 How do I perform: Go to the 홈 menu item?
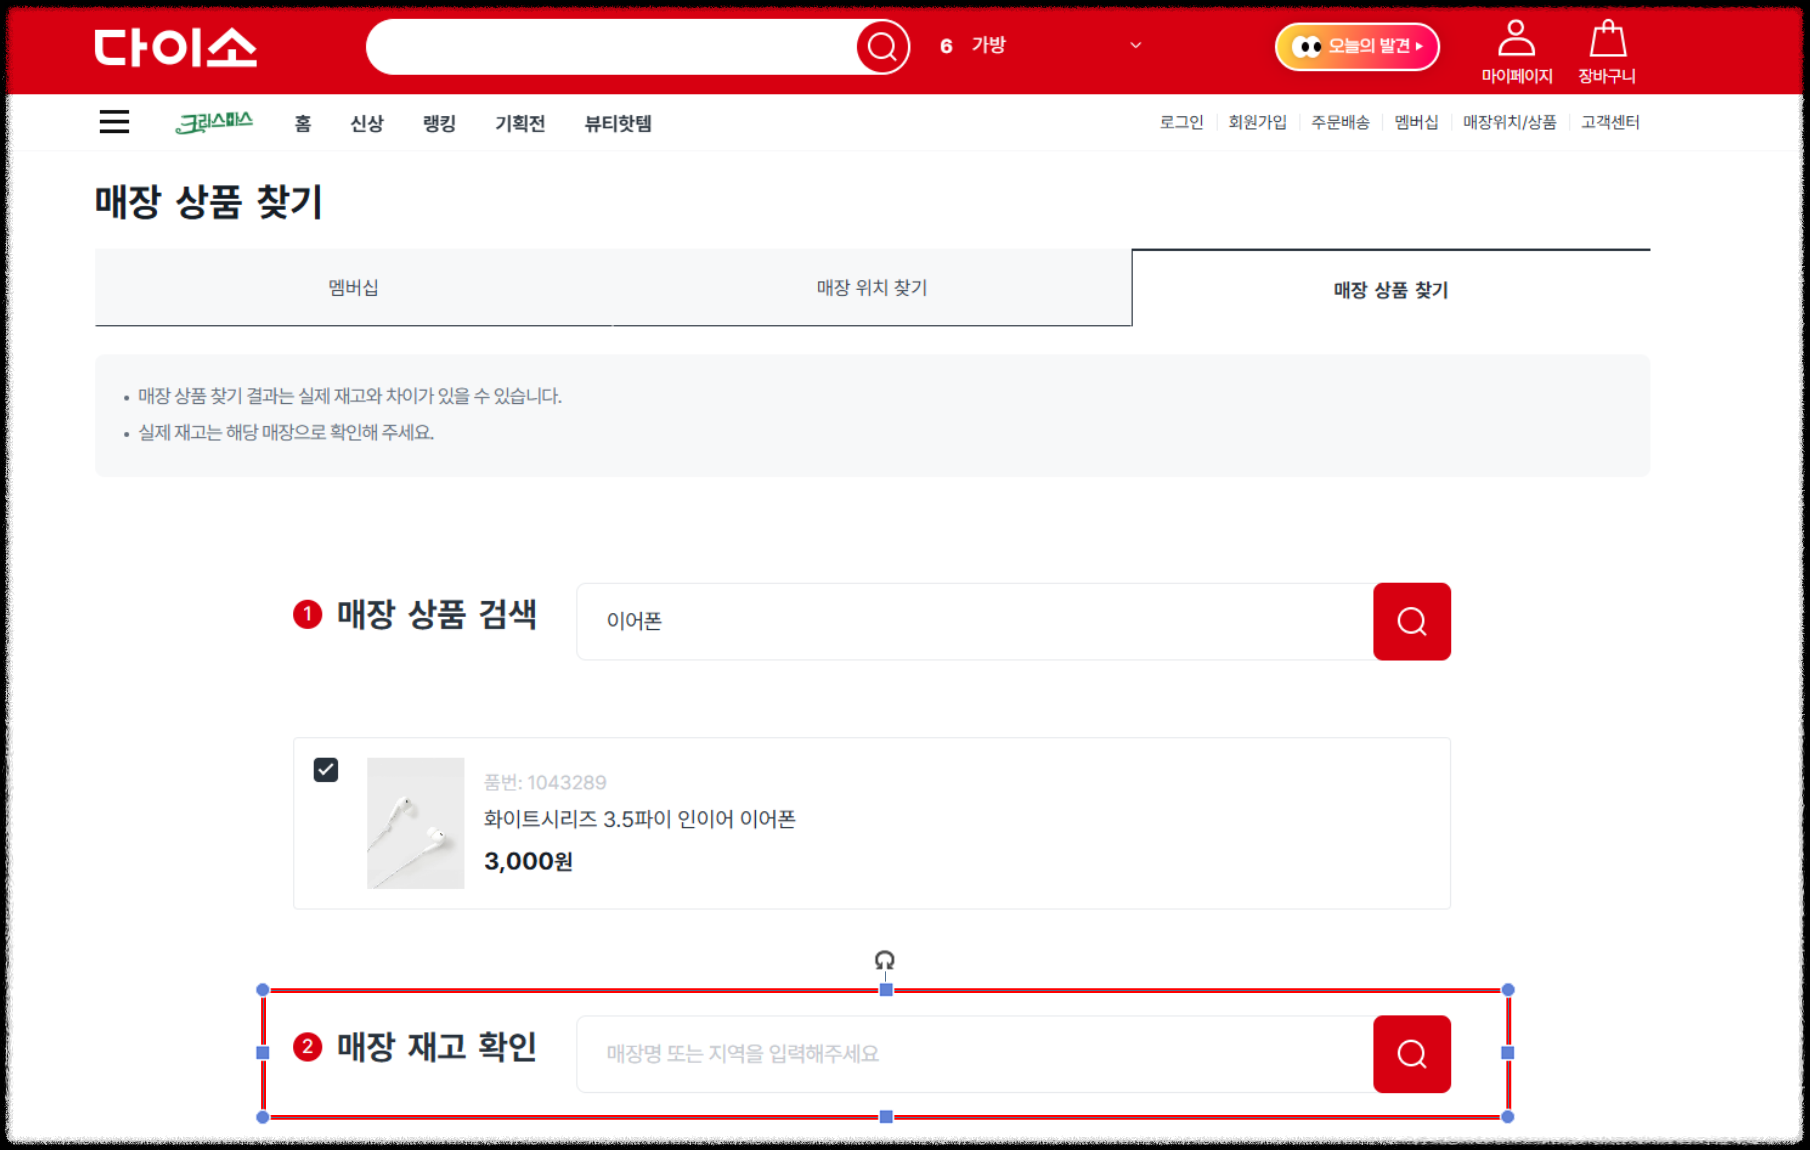[303, 123]
